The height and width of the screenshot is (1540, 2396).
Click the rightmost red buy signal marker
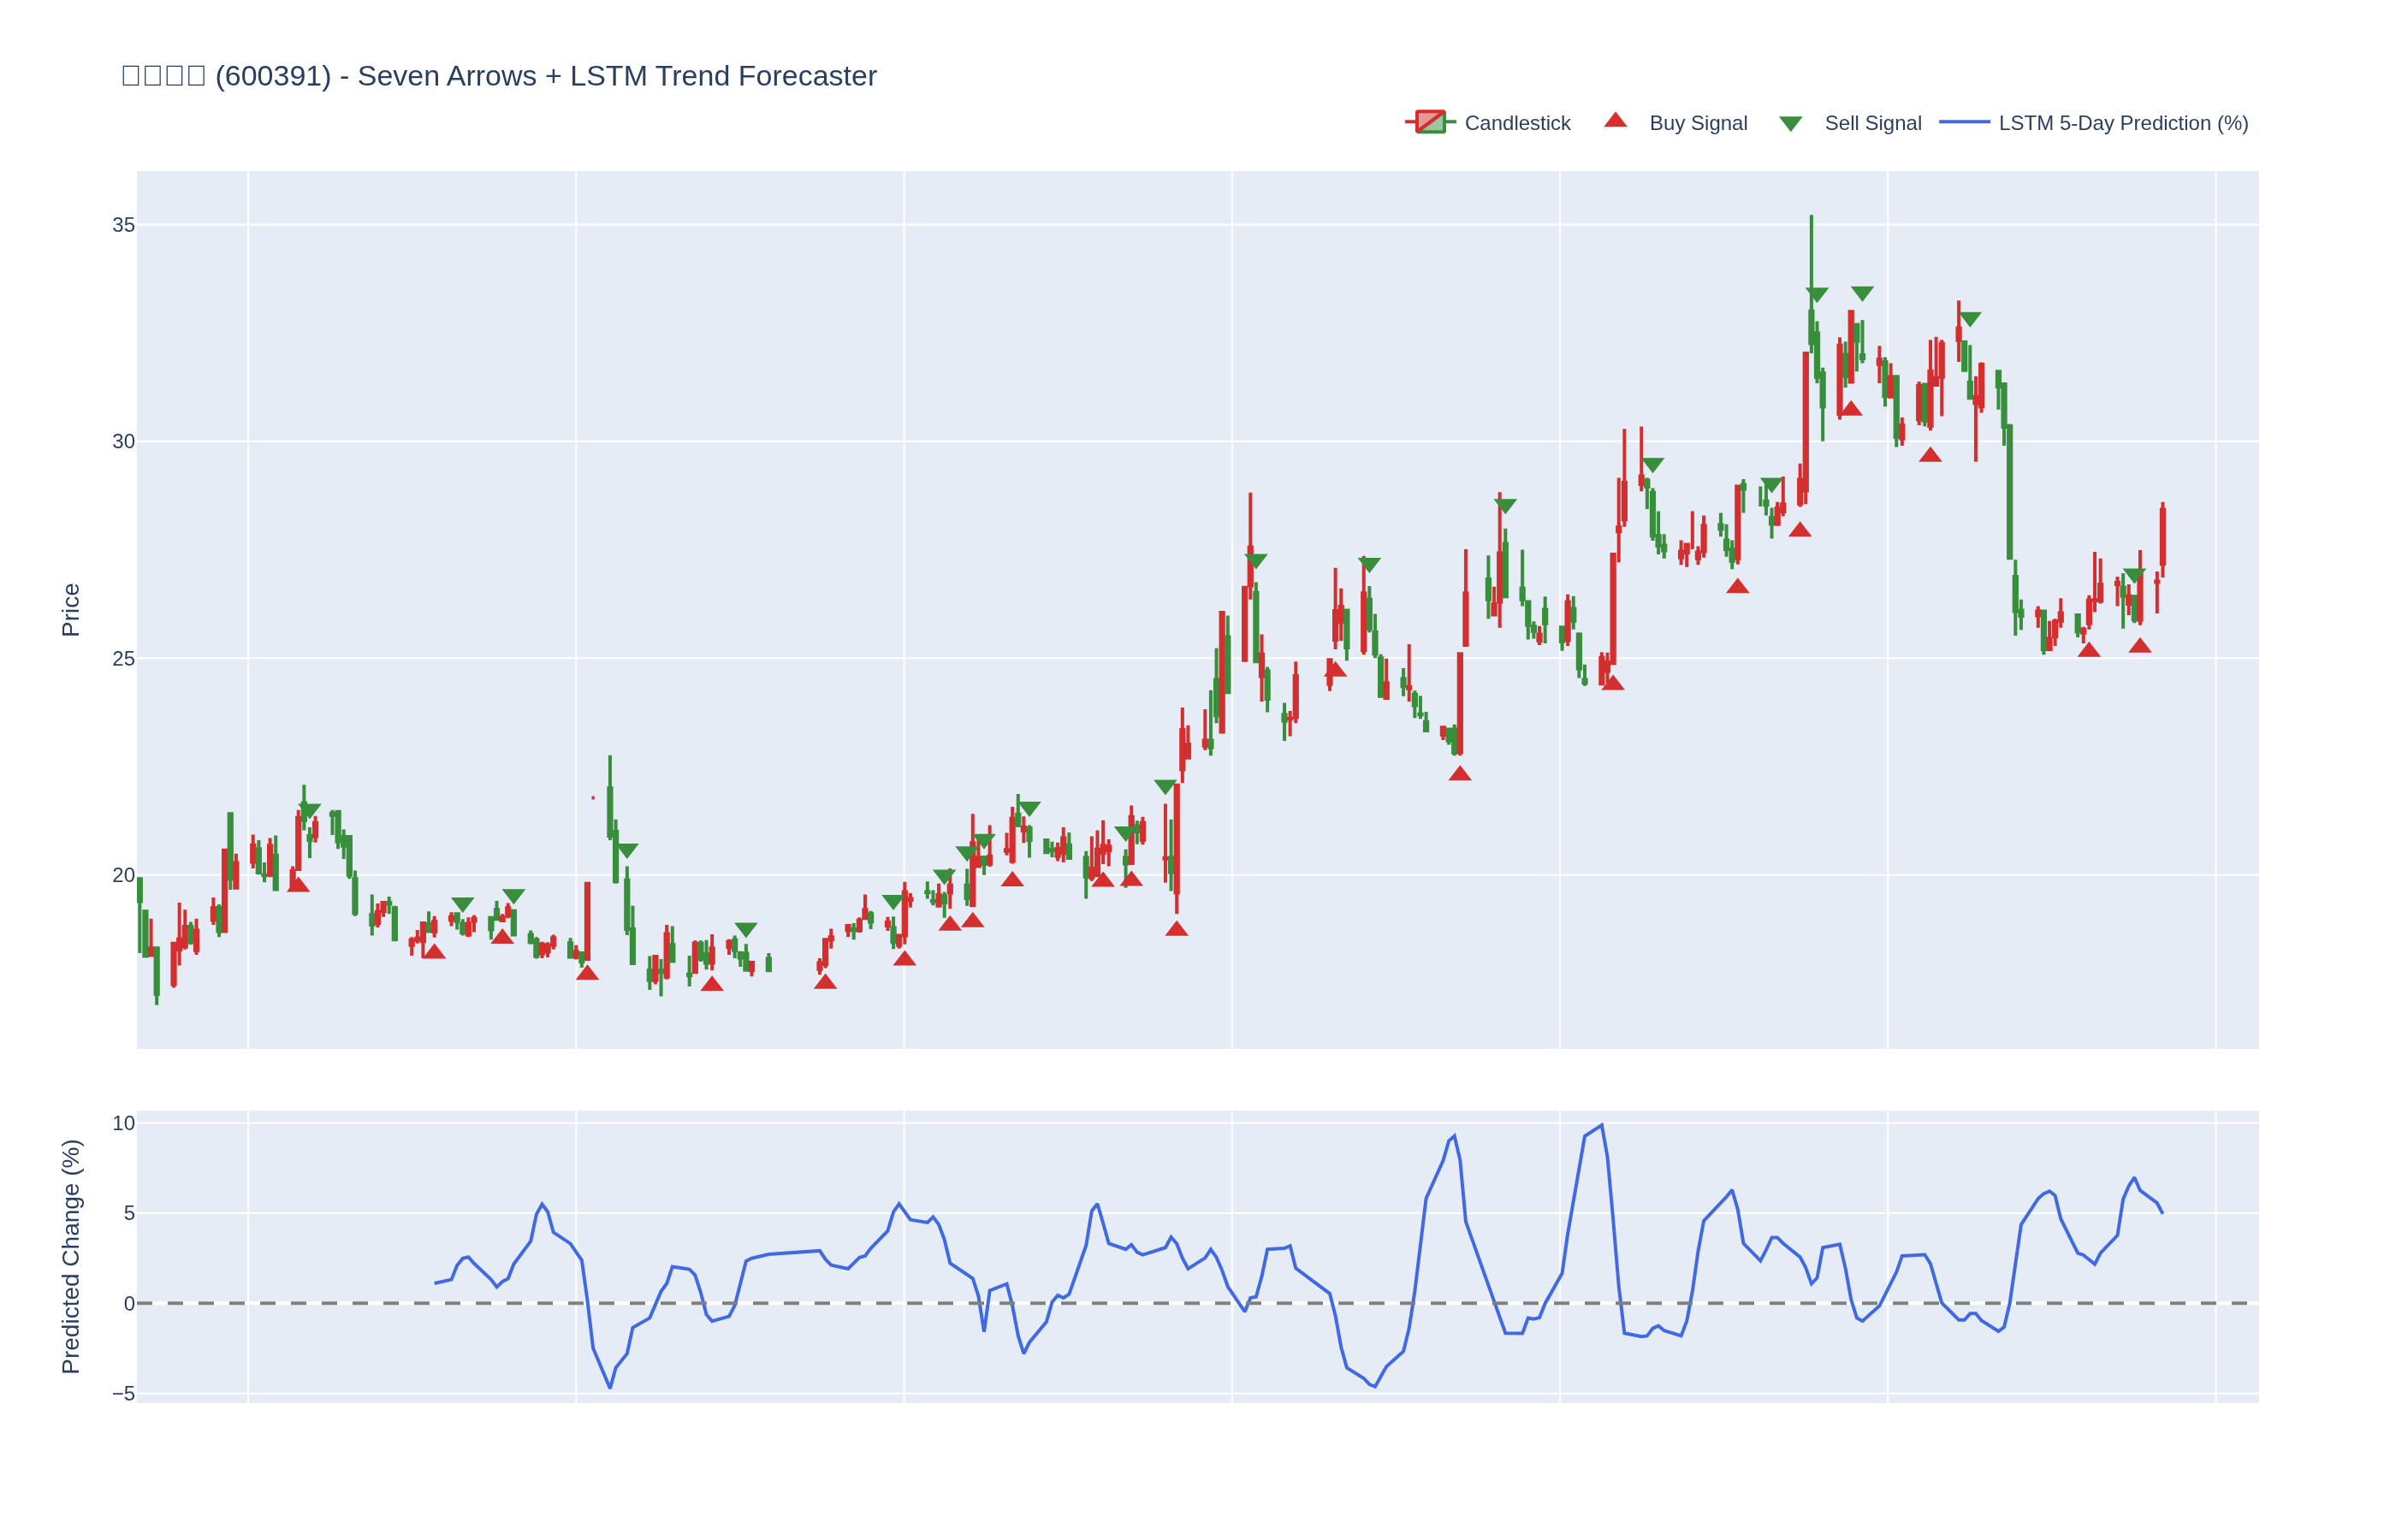(x=2140, y=646)
